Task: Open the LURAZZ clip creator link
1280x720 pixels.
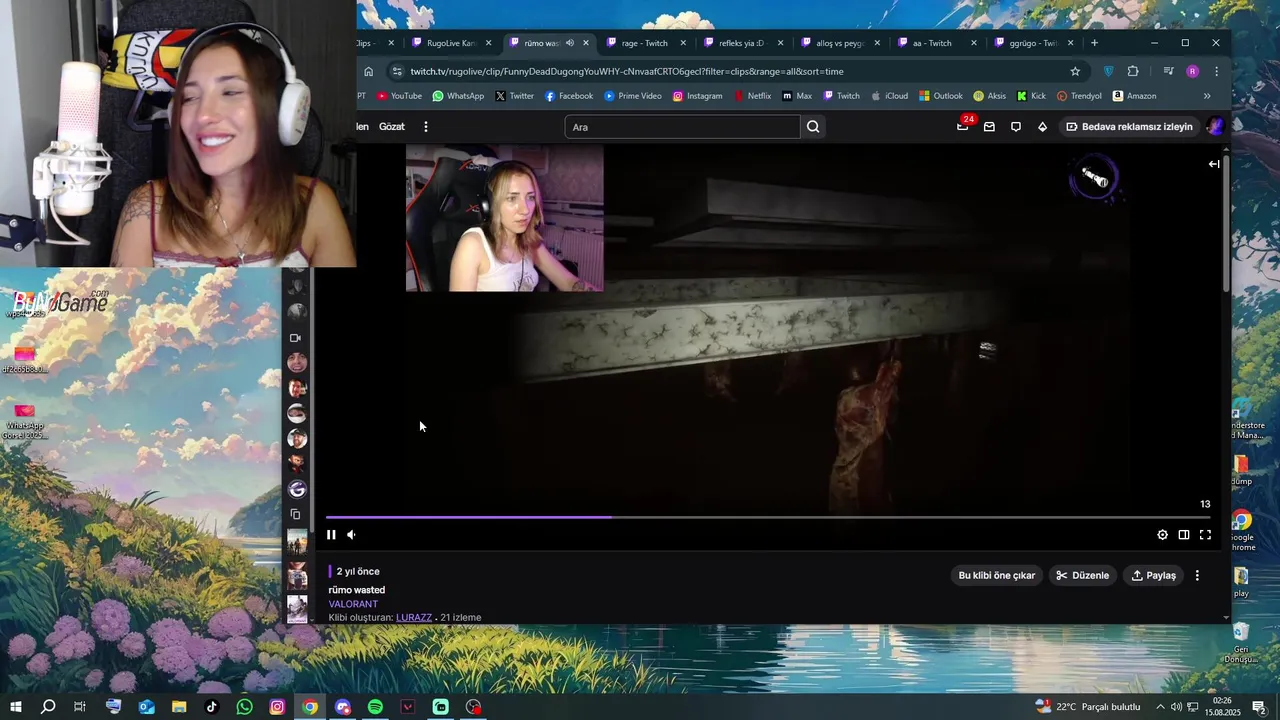Action: tap(414, 617)
